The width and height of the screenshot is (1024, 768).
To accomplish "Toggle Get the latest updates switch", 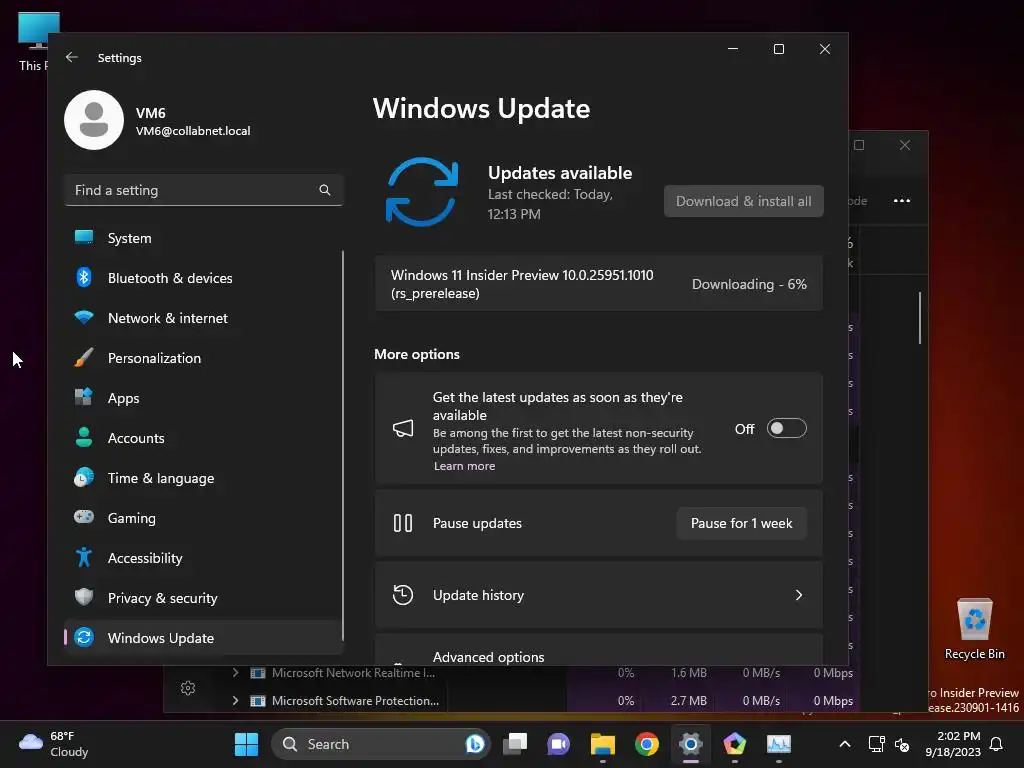I will pos(786,428).
